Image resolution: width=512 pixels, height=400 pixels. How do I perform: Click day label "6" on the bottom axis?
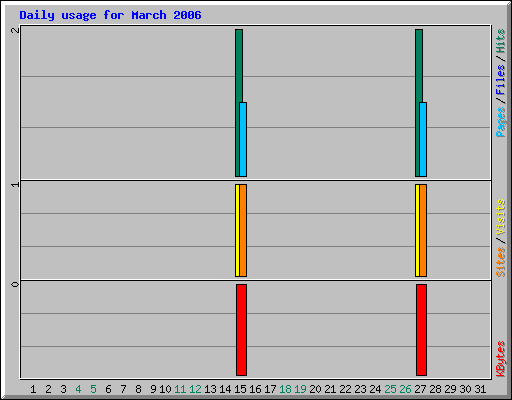108,389
